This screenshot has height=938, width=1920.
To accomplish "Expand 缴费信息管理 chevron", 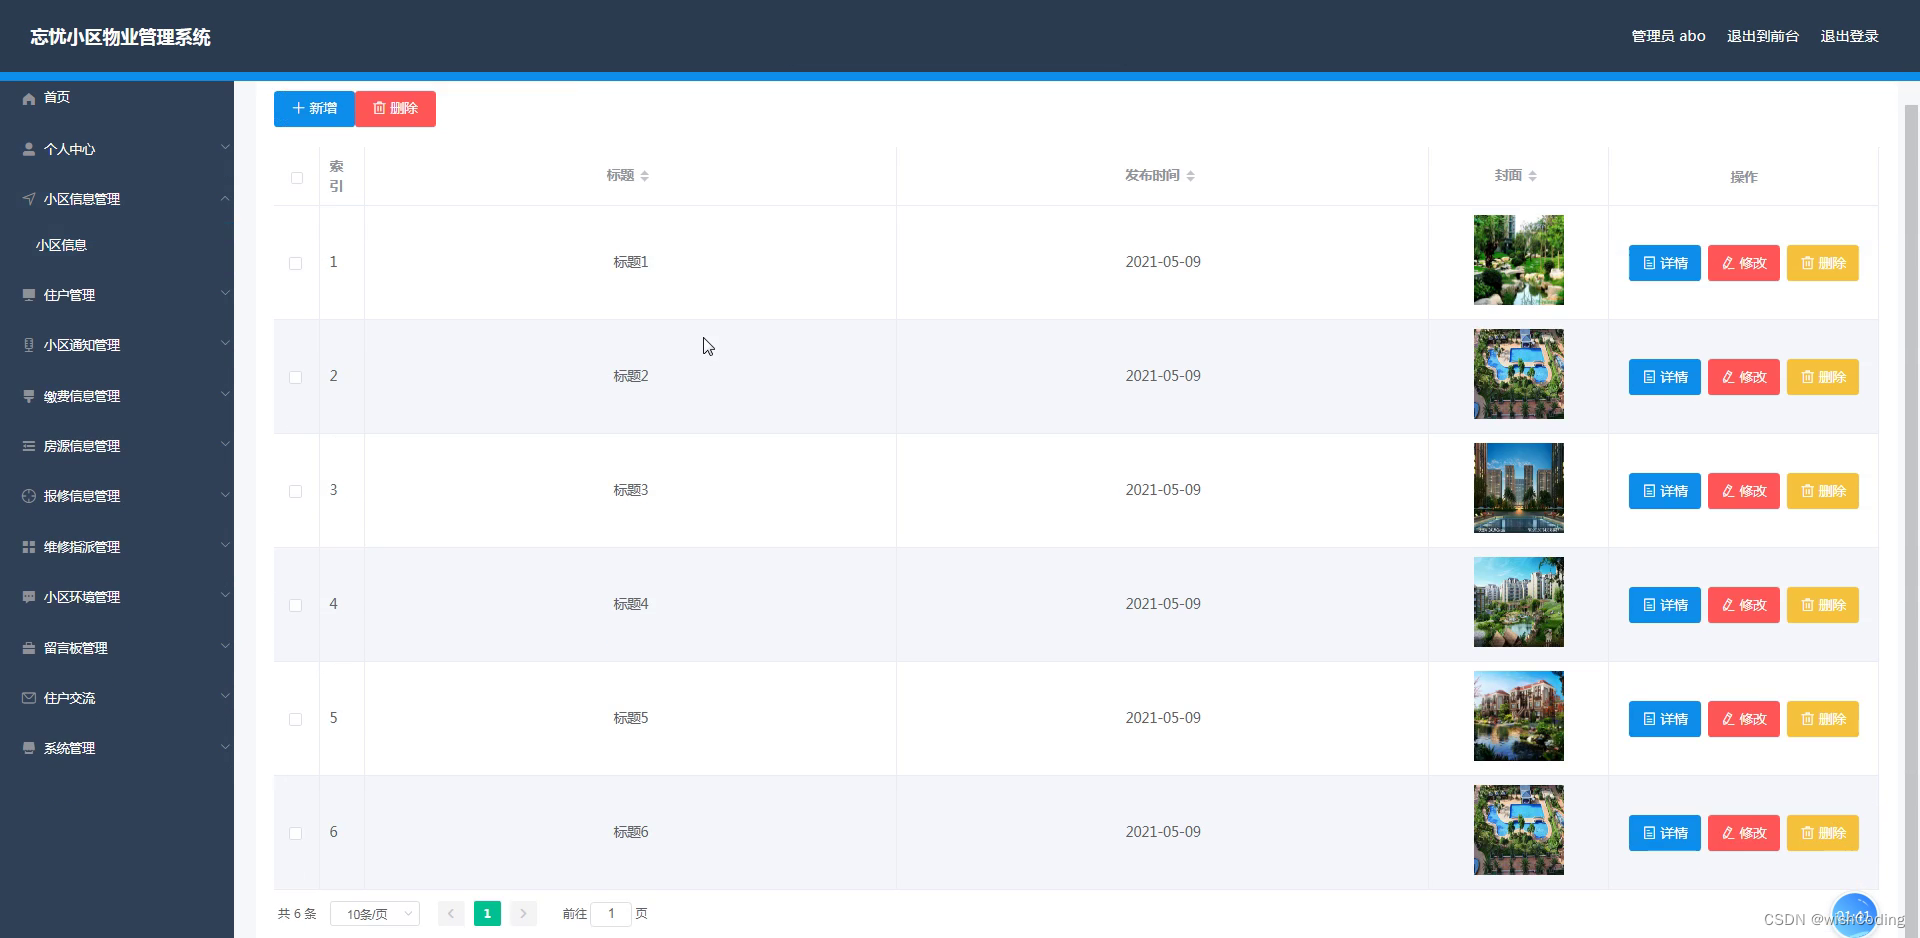I will (x=225, y=394).
